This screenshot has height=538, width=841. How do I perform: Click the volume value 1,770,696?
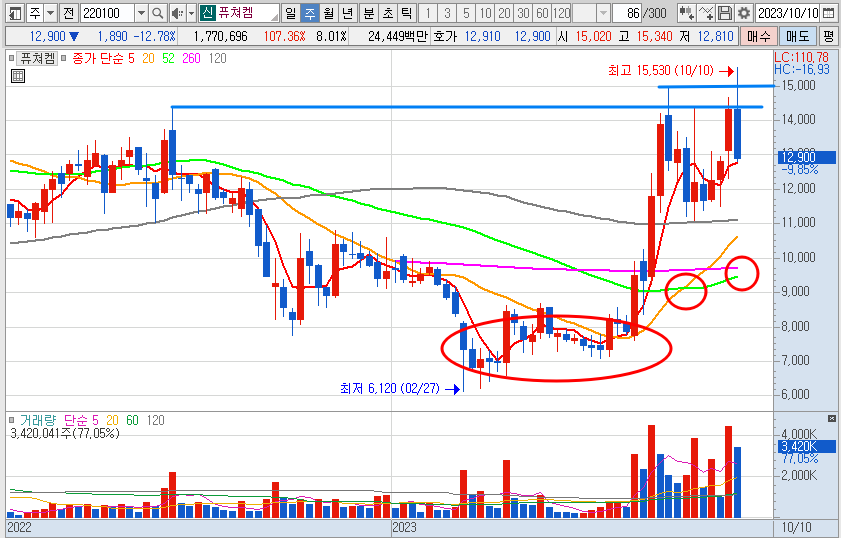(x=220, y=36)
